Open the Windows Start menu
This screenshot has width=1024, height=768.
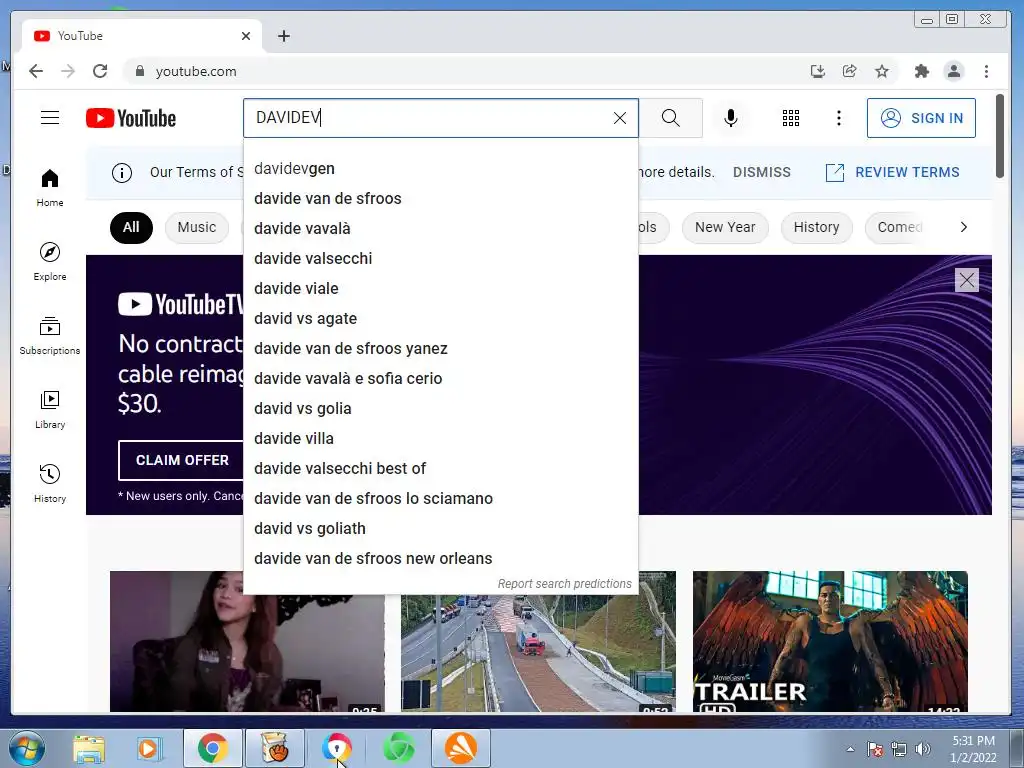26,748
